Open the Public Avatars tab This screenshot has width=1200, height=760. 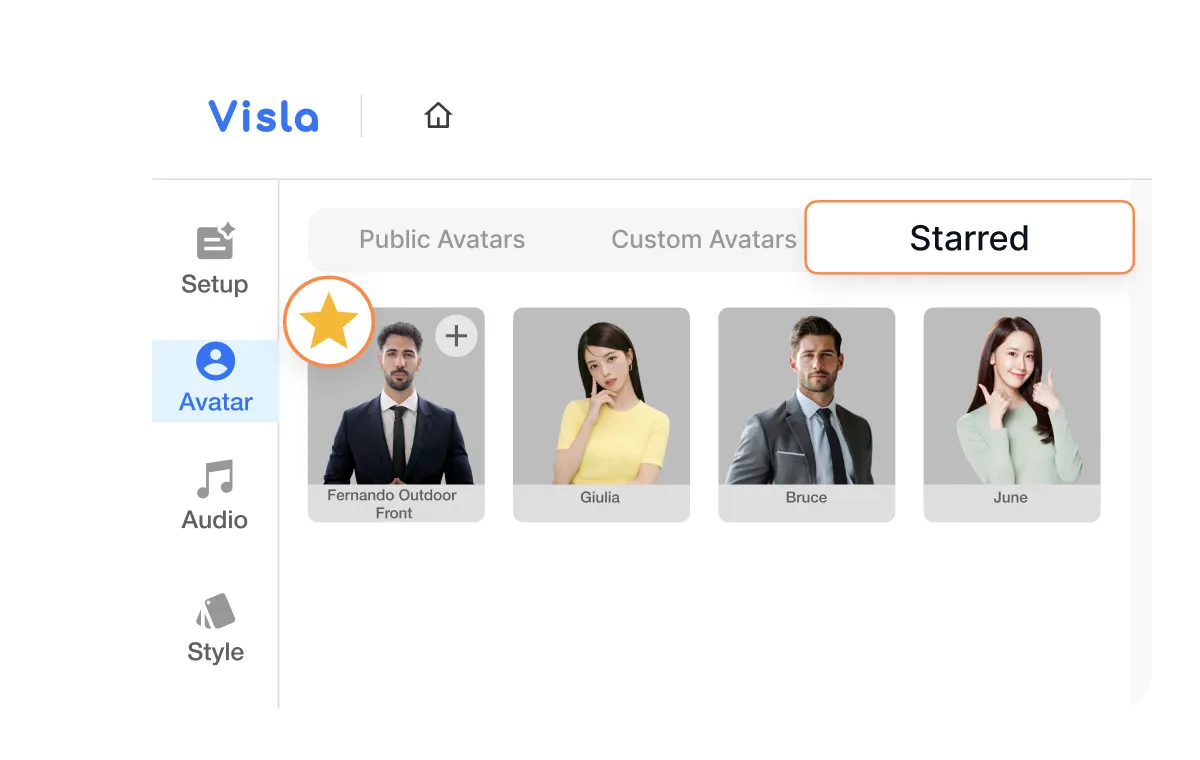442,239
